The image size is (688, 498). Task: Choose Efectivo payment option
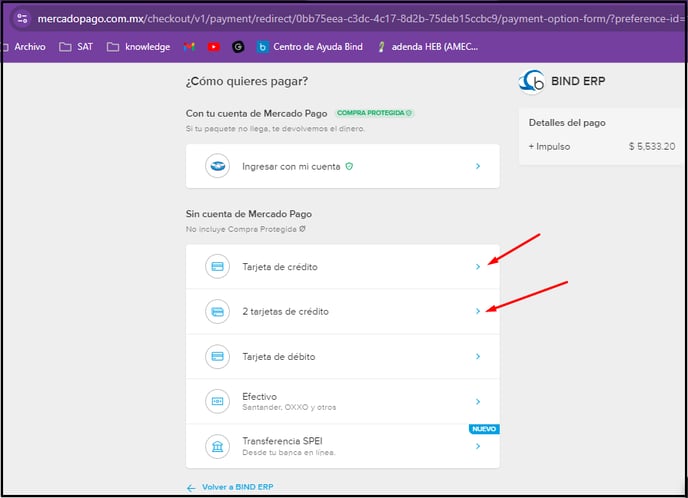(x=343, y=401)
